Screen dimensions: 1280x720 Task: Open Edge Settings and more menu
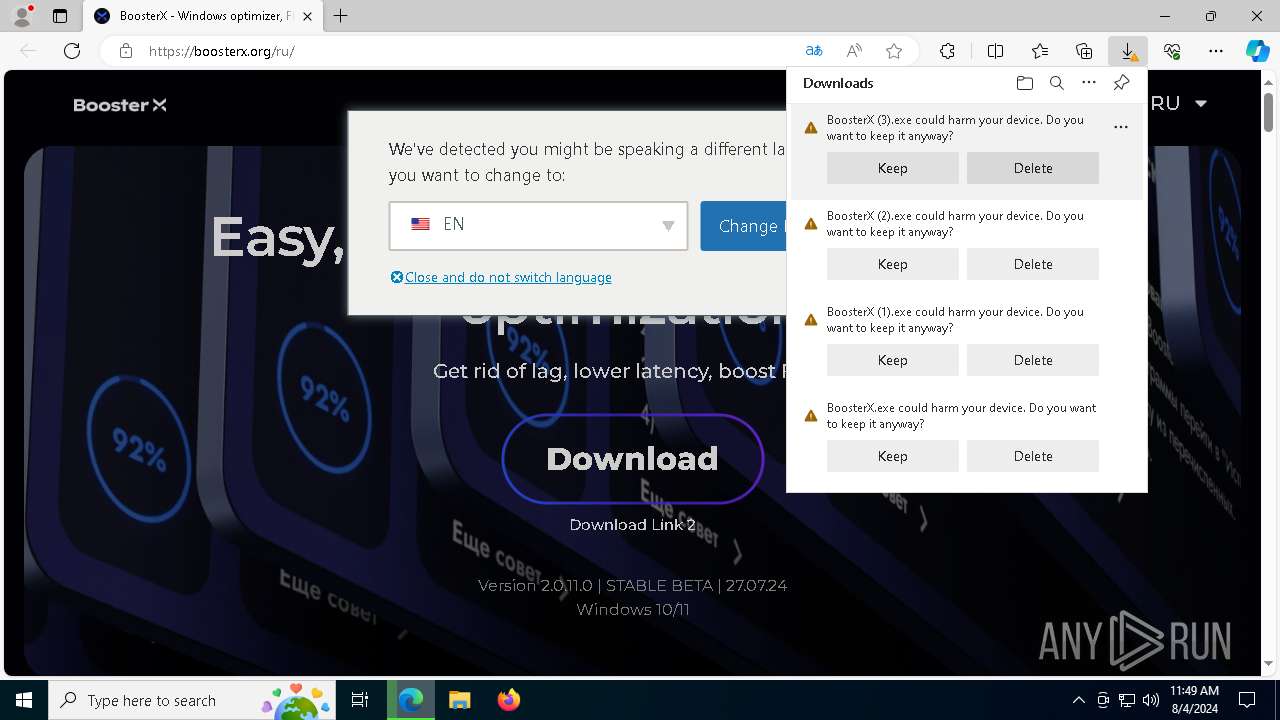coord(1216,51)
